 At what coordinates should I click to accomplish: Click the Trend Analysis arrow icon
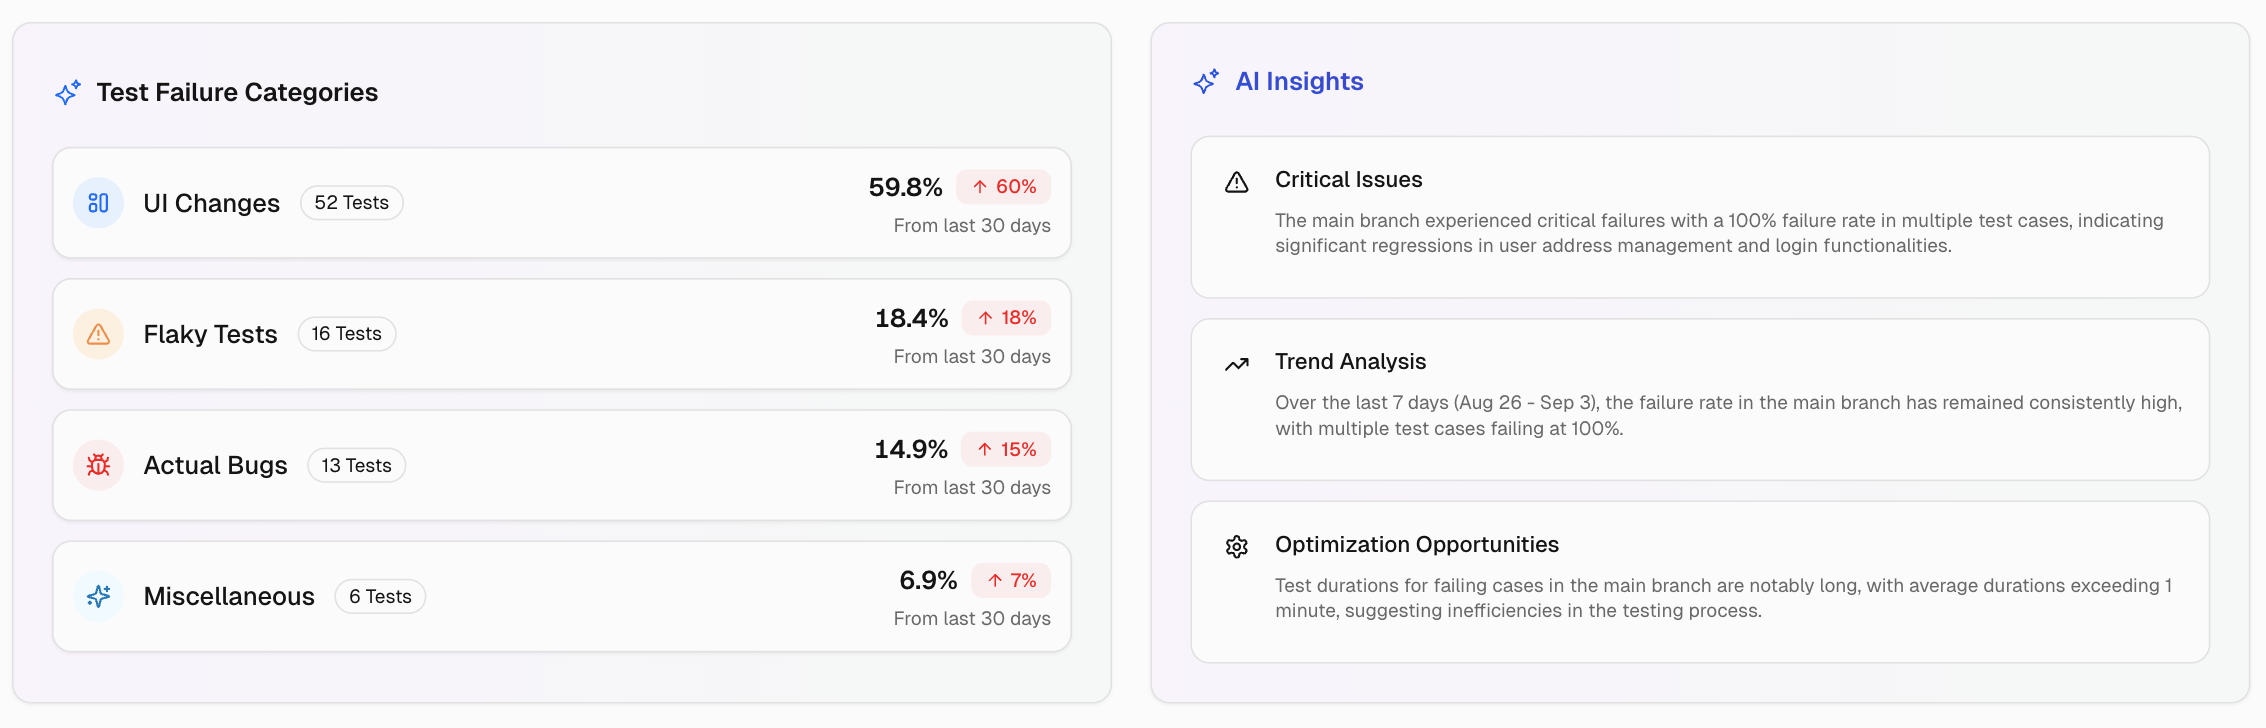(x=1237, y=364)
